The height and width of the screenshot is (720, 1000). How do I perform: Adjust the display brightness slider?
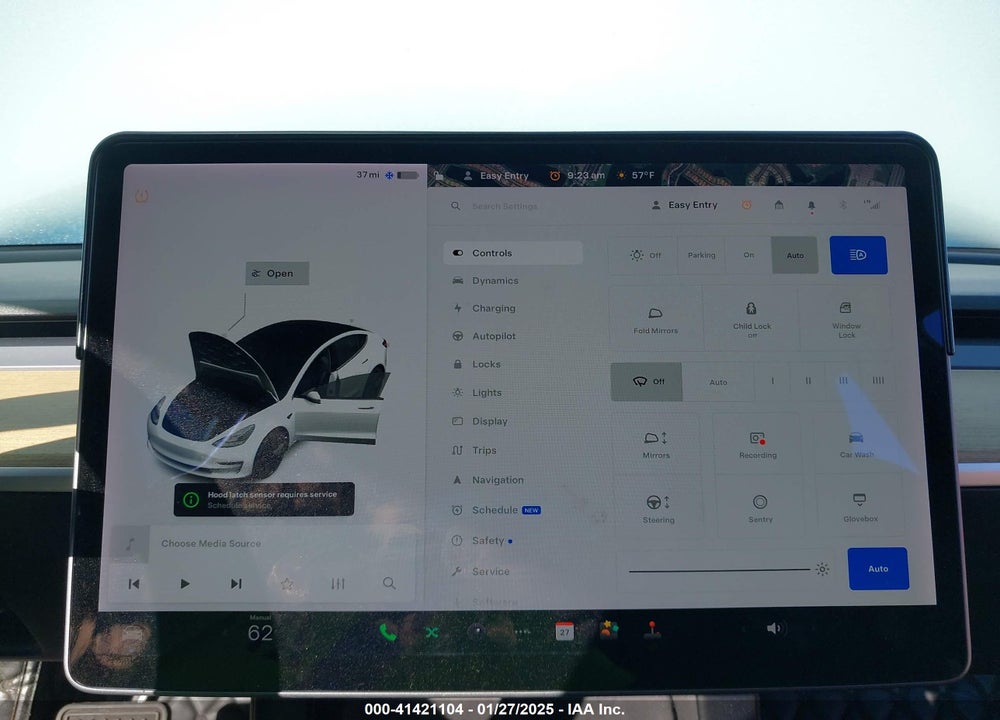[x=719, y=570]
